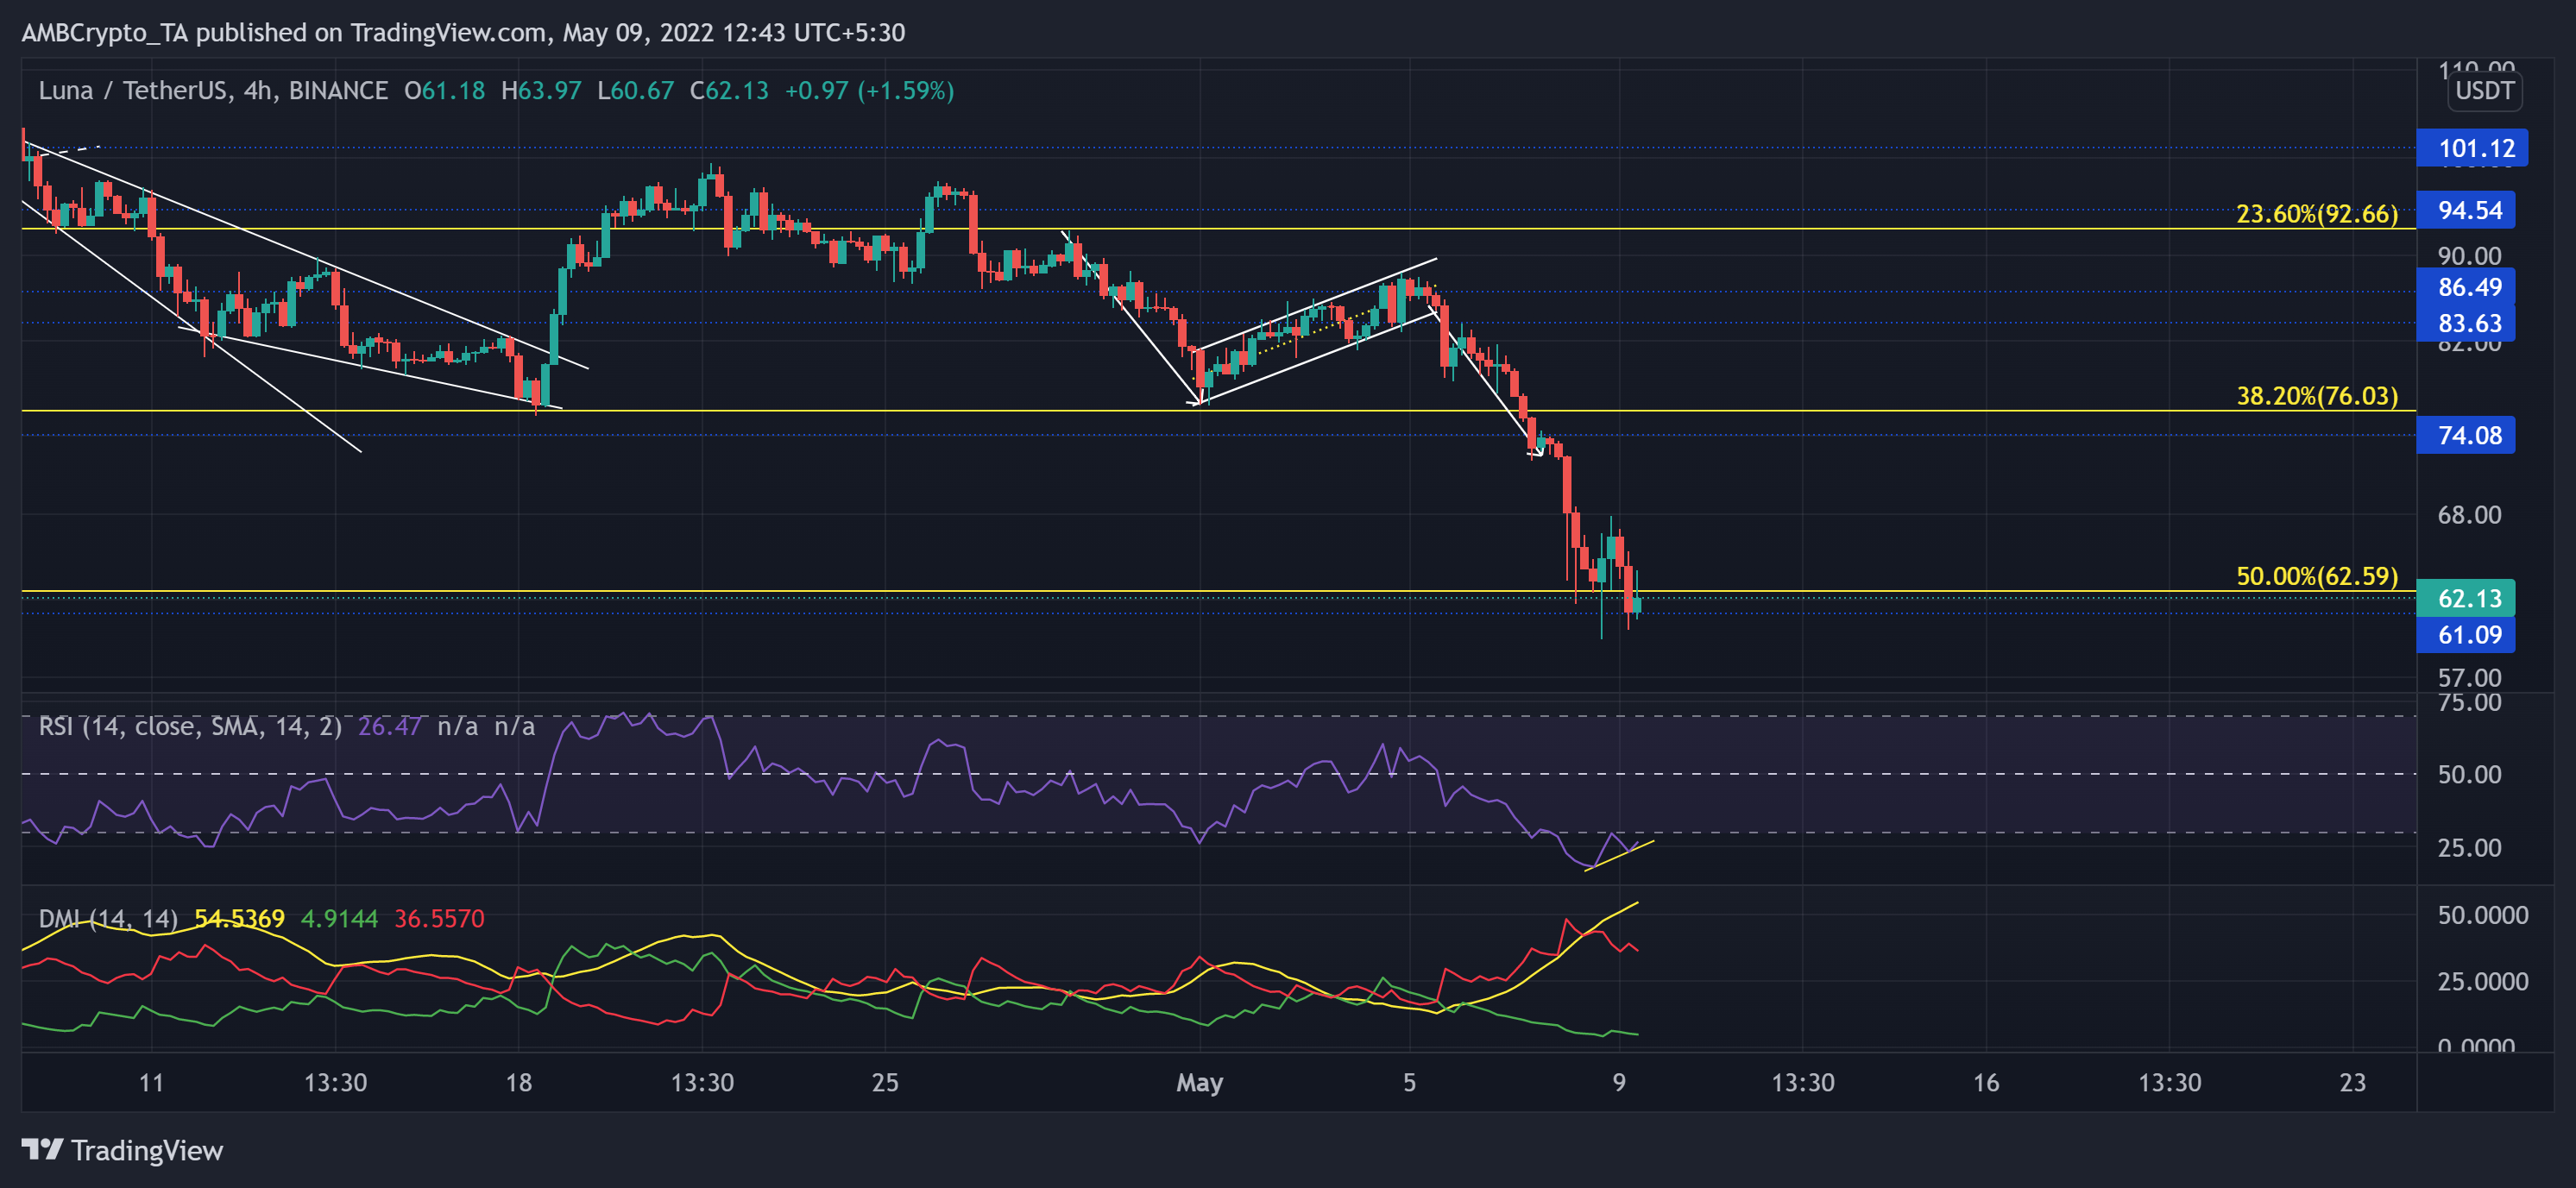Image resolution: width=2576 pixels, height=1188 pixels.
Task: Click the DMI ADX value 54.5369
Action: click(239, 918)
